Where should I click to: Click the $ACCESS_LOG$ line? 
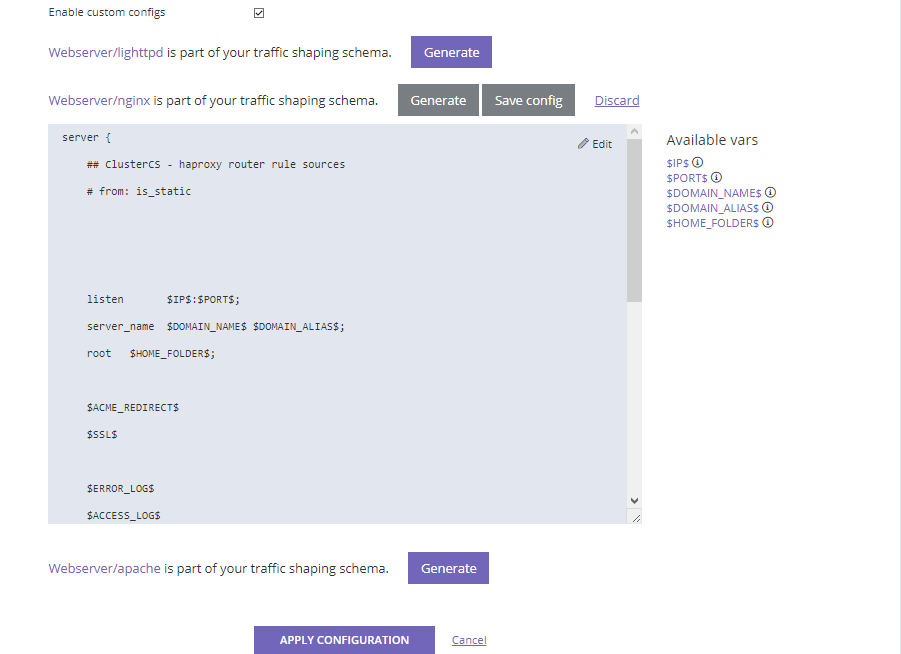click(124, 515)
